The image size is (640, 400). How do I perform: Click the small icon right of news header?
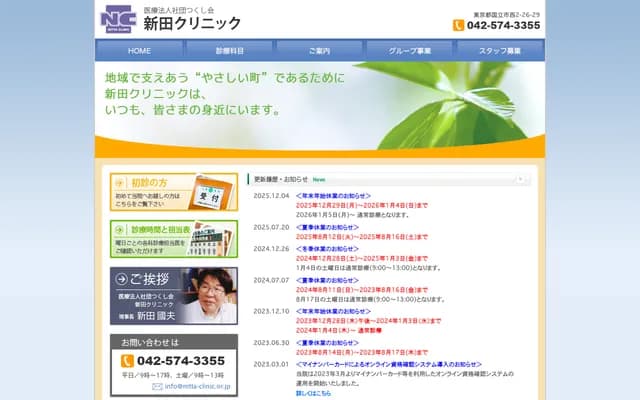[x=518, y=179]
